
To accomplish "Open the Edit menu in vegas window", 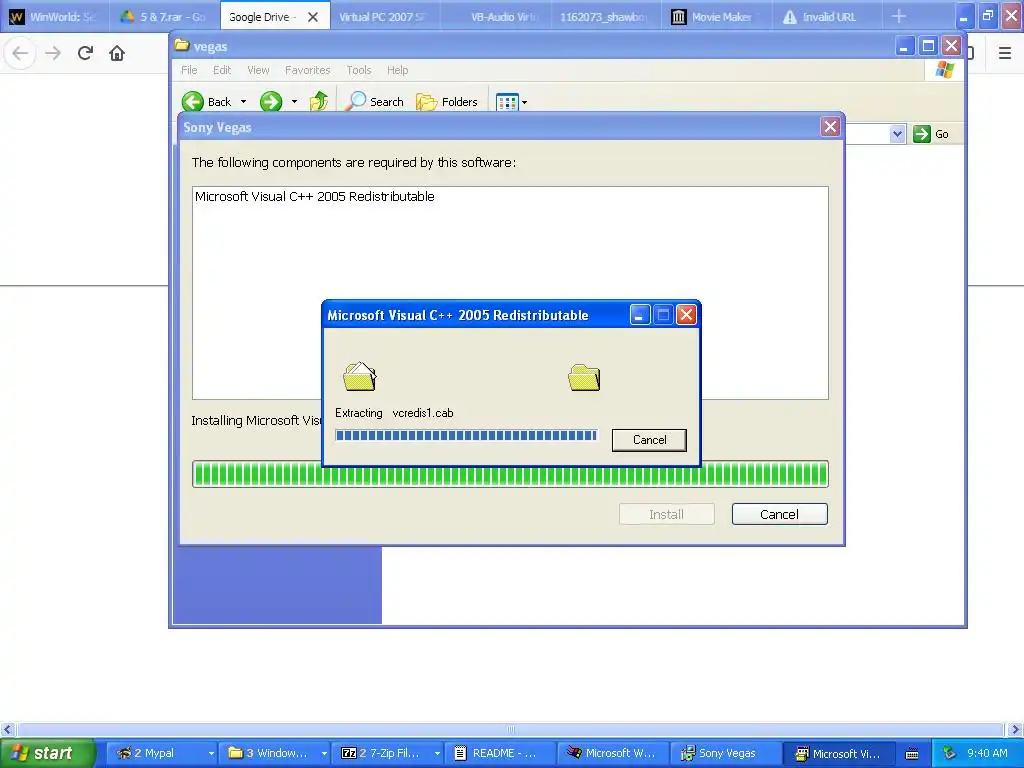I will coord(222,70).
